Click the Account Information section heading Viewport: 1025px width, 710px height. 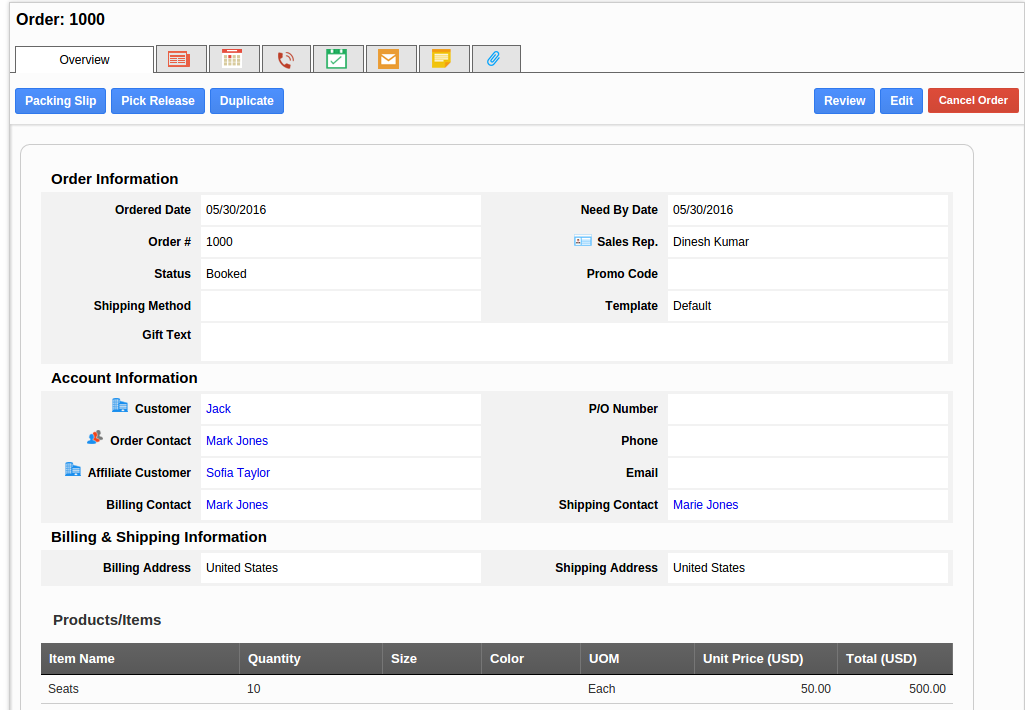click(124, 378)
